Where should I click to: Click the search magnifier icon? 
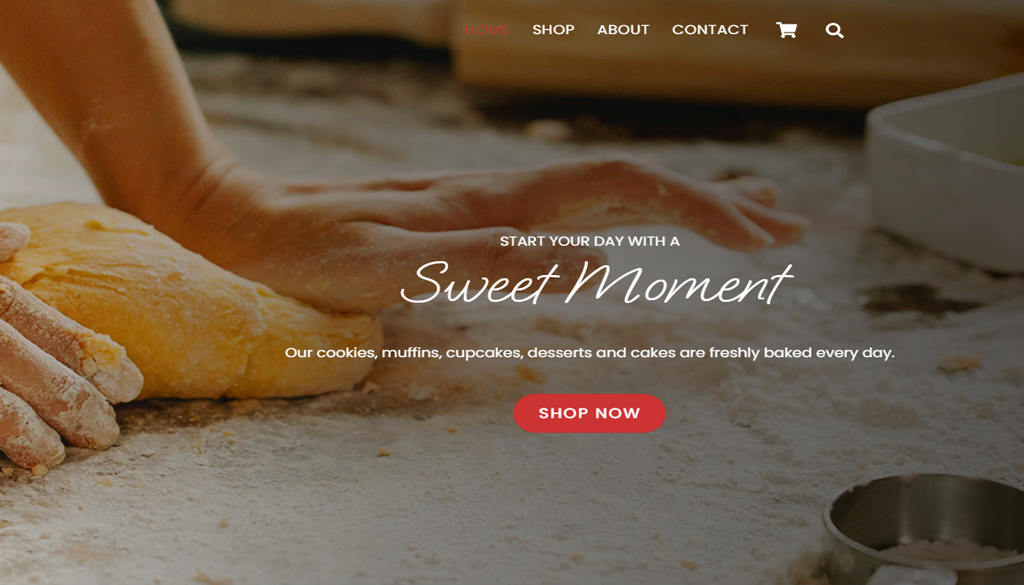click(834, 30)
